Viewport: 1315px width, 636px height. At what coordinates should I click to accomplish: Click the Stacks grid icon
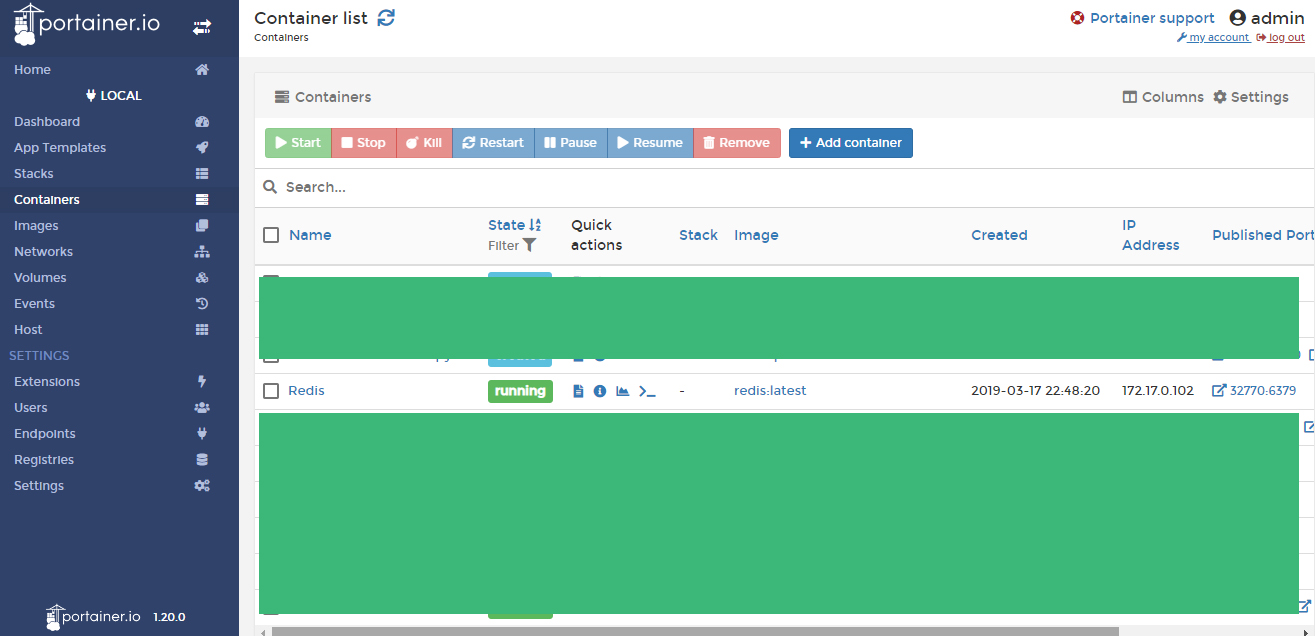202,174
